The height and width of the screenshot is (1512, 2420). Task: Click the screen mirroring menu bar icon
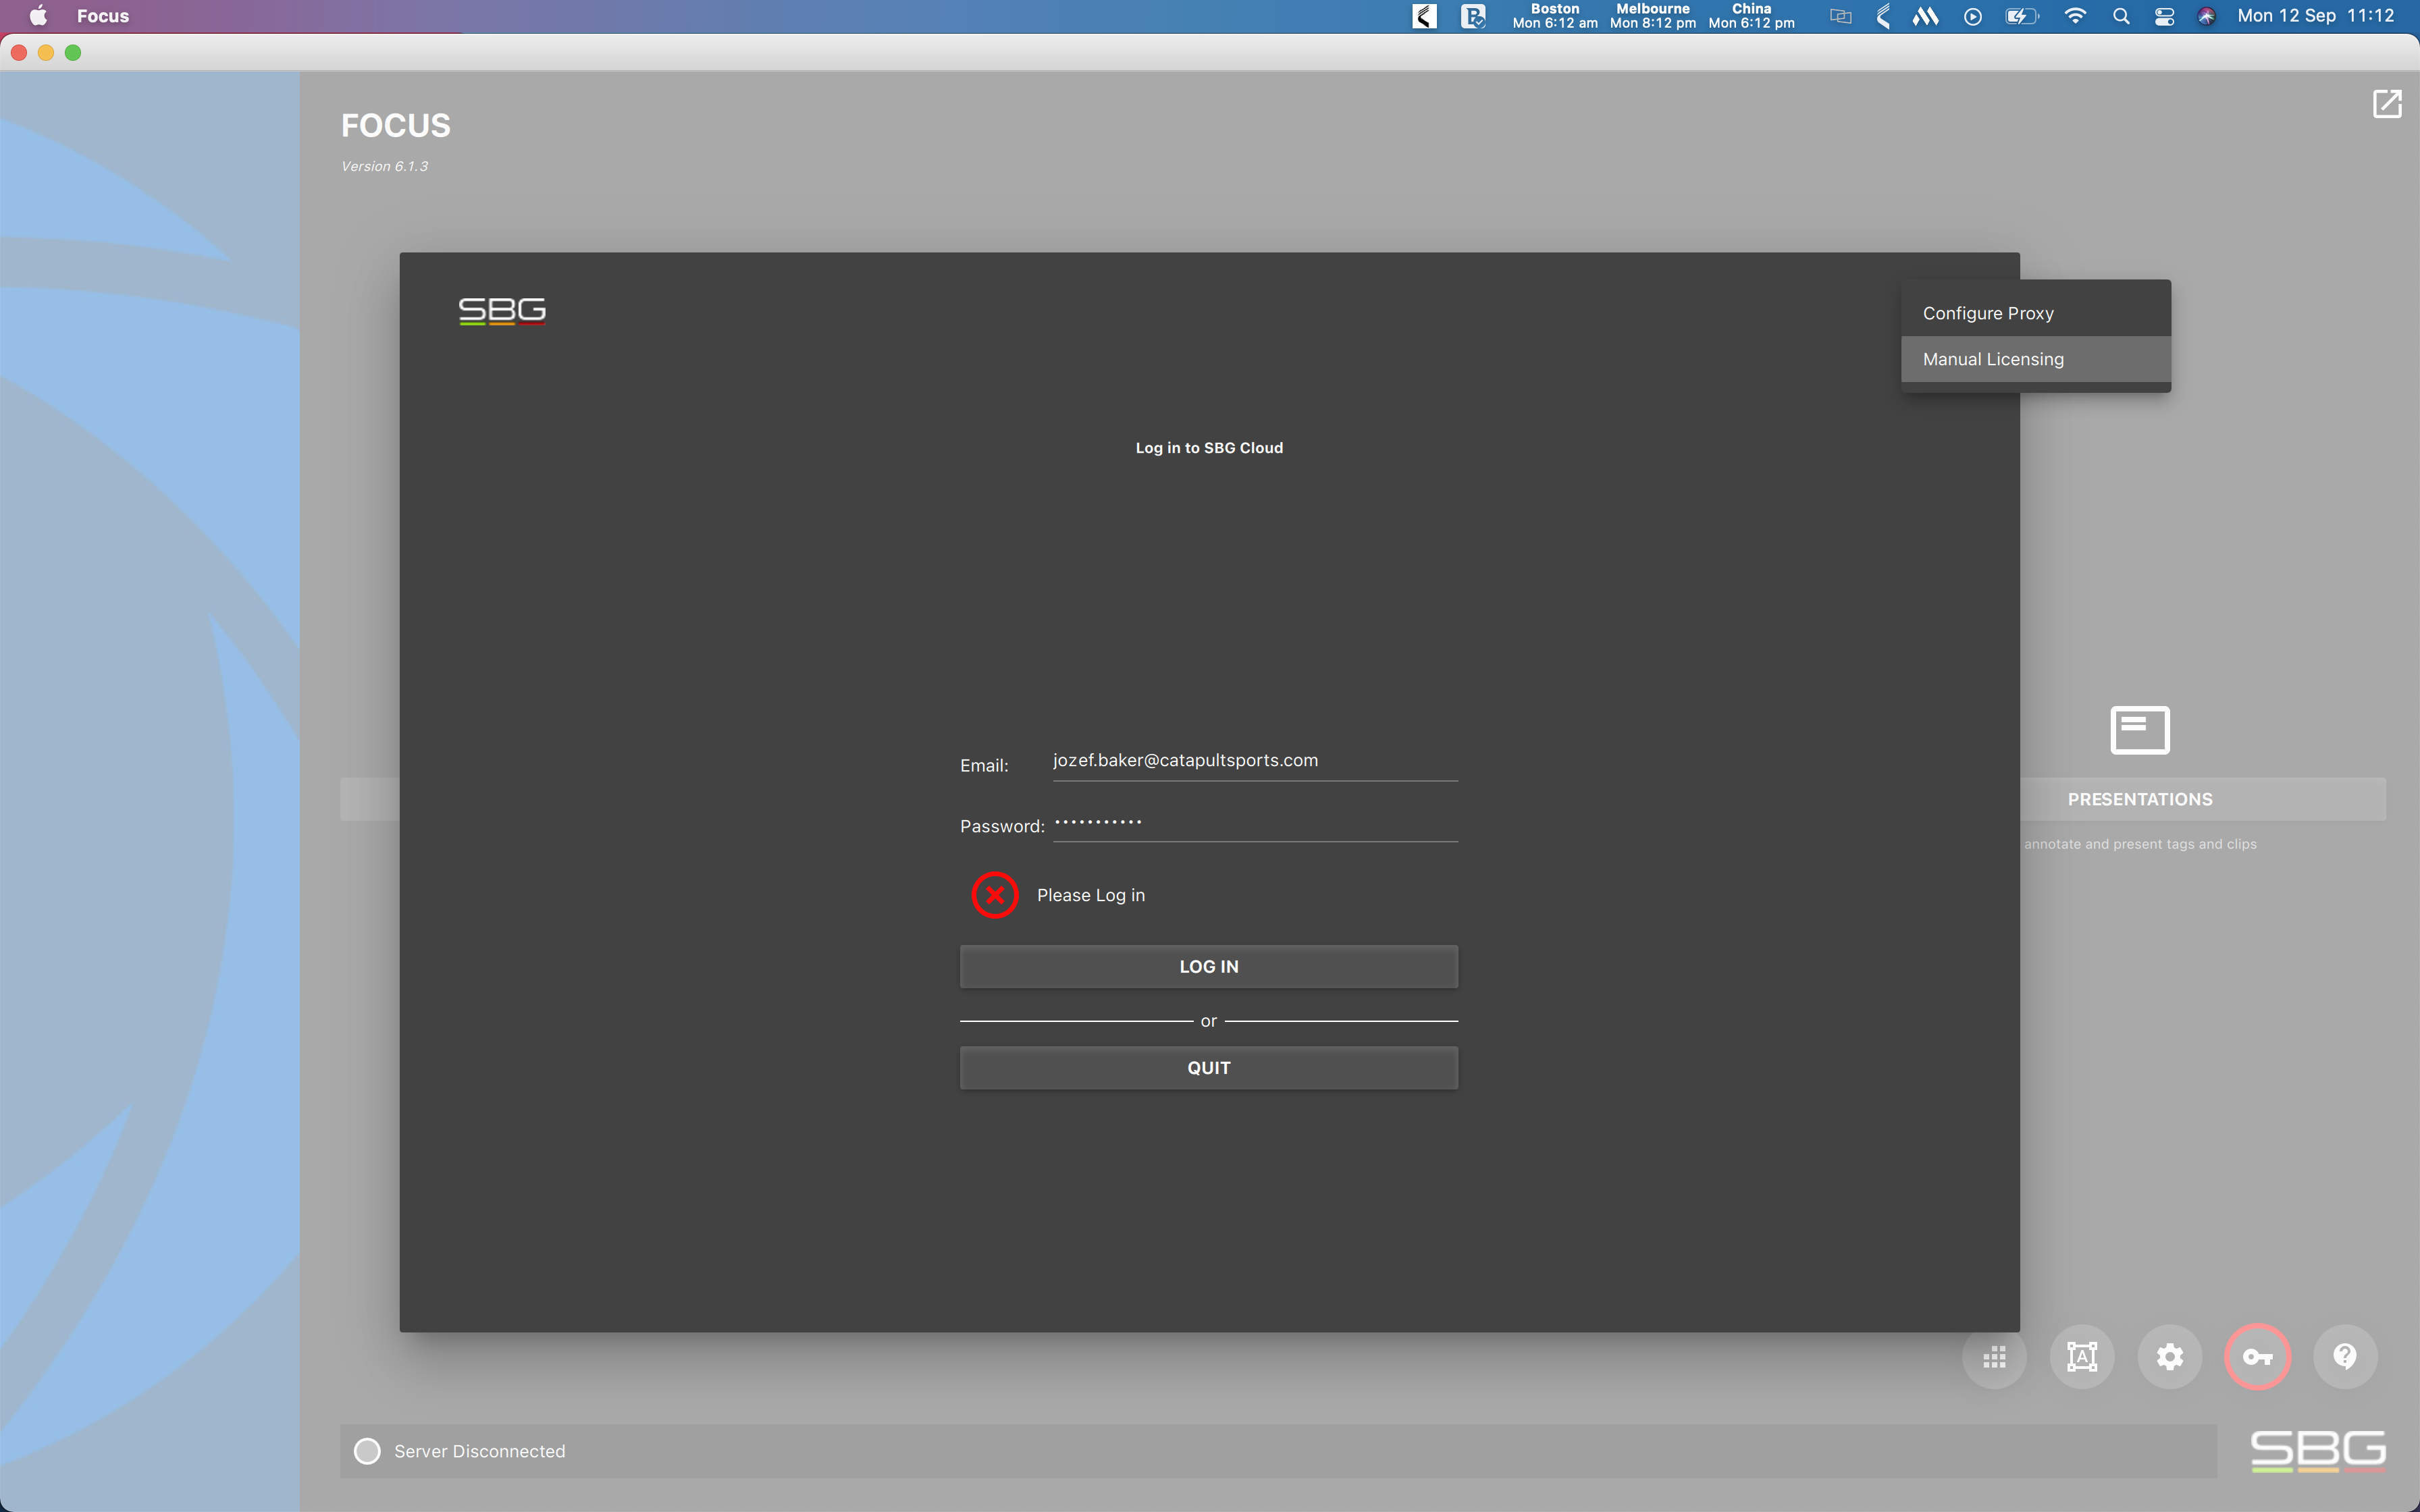[x=1841, y=16]
